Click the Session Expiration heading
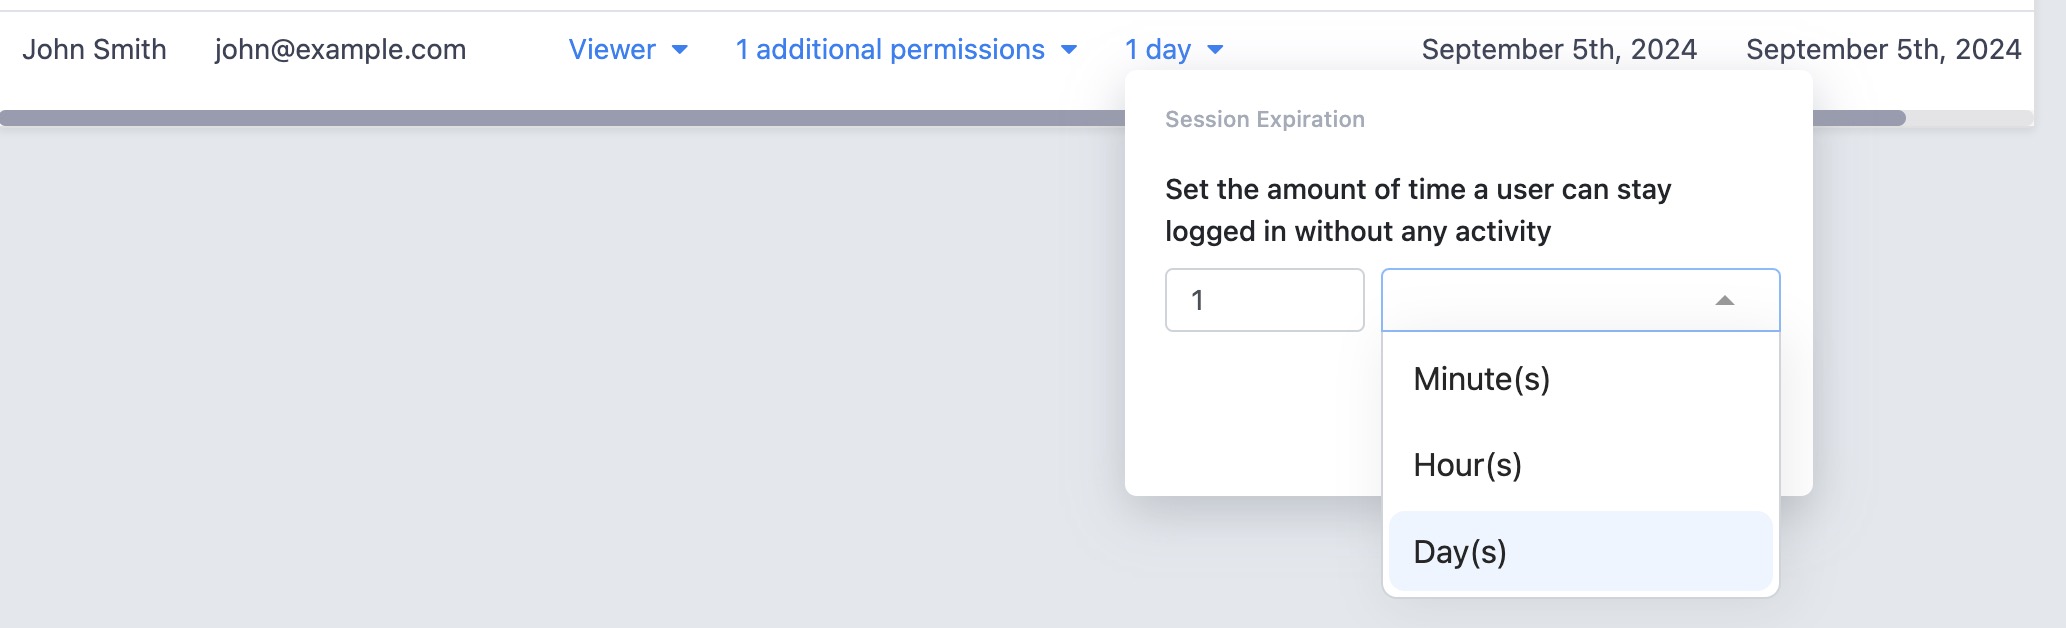This screenshot has width=2066, height=628. 1265,119
